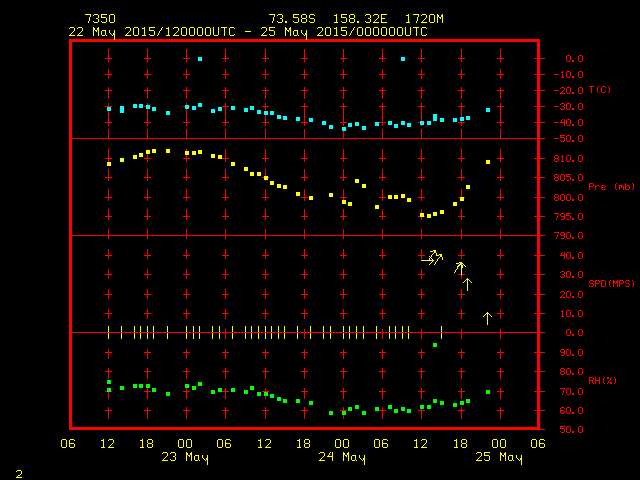Screen dimensions: 640x480
Task: Click the station ID 7350 in the header
Action: [100, 19]
